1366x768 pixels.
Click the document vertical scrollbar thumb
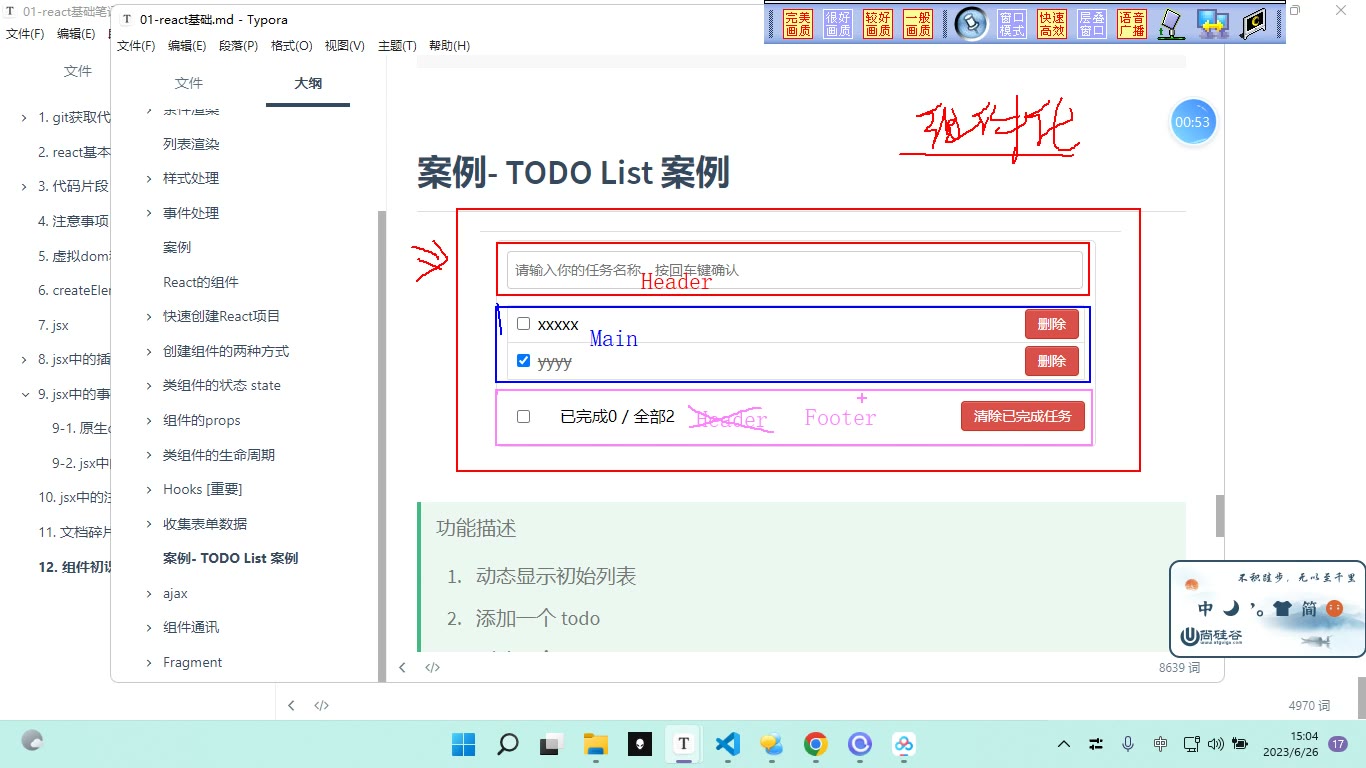click(1220, 515)
